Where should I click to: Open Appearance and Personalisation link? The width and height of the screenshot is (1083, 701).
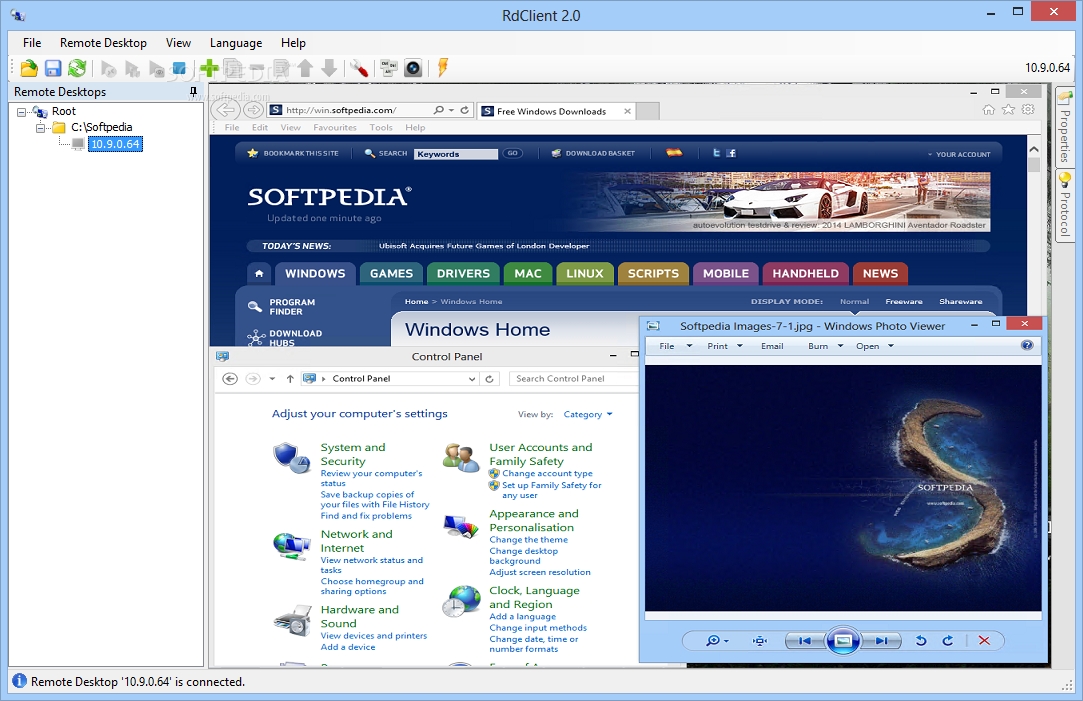click(534, 521)
